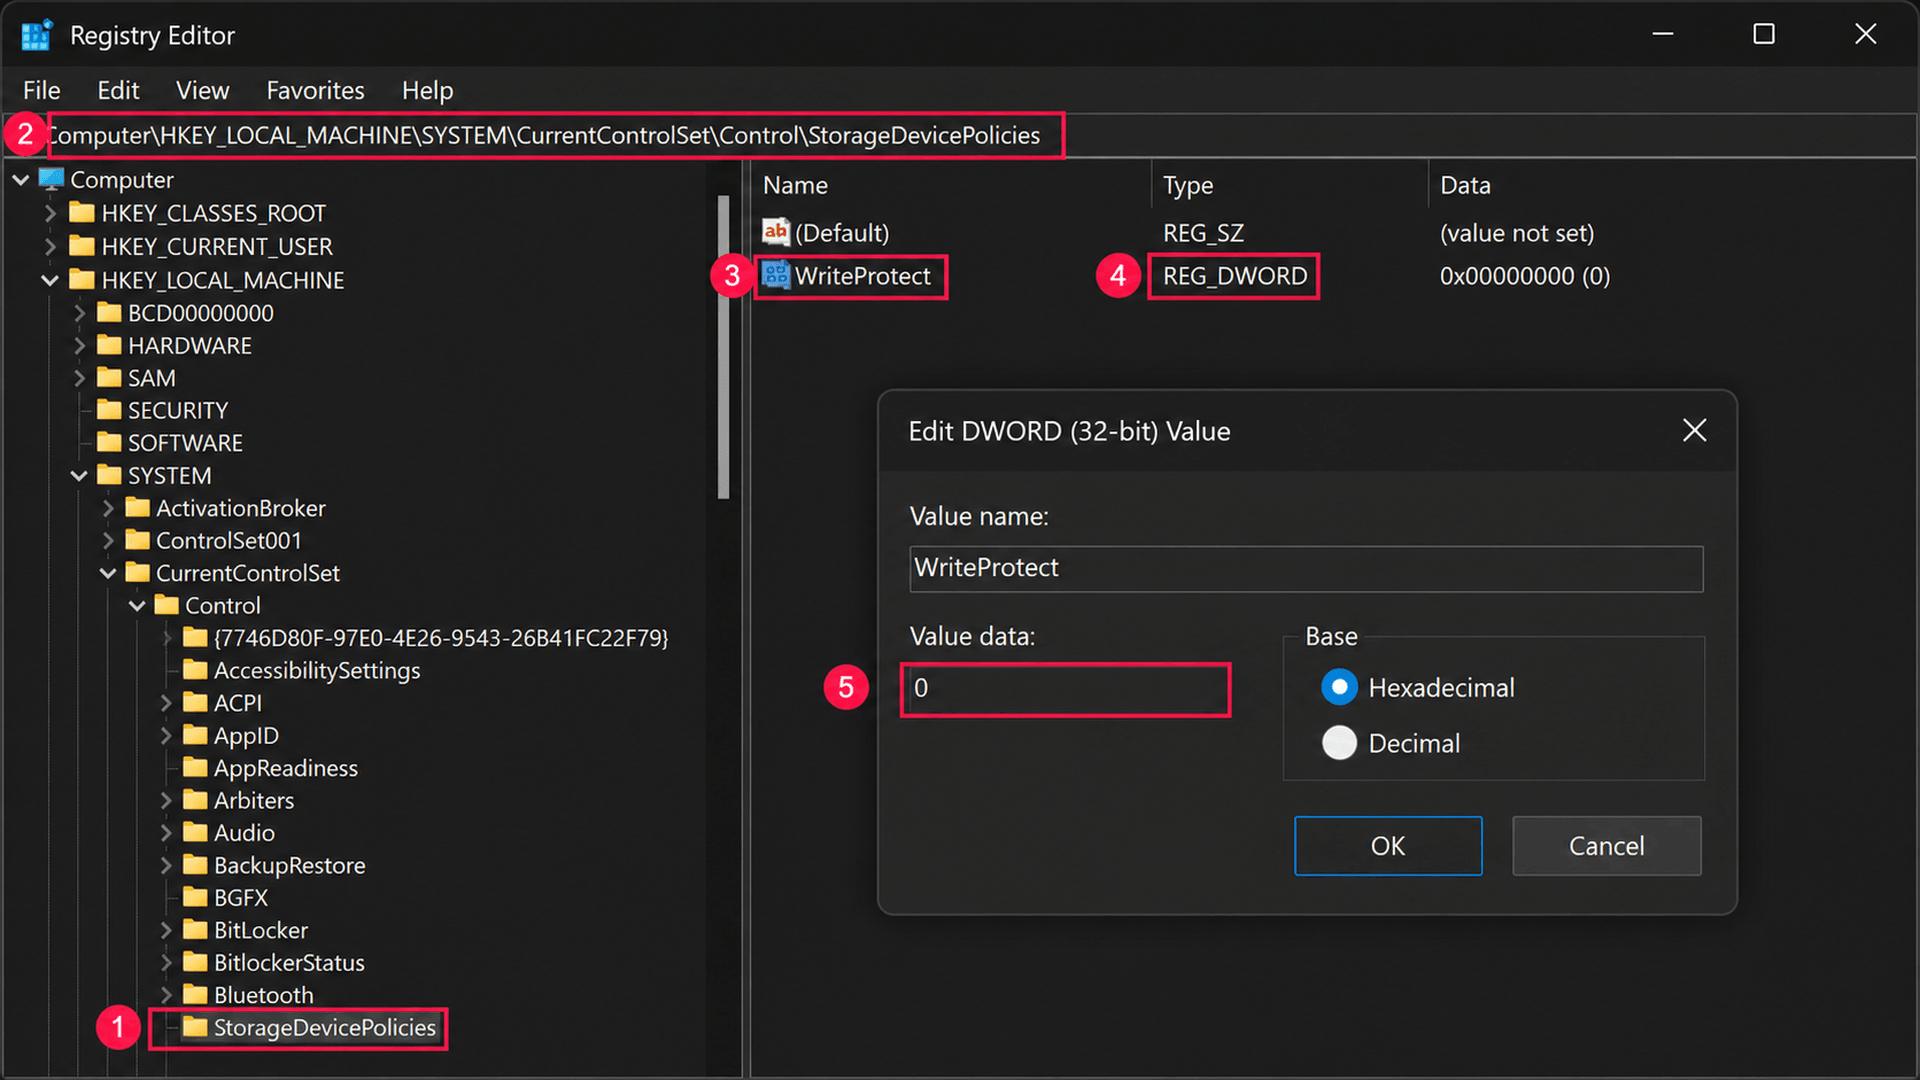Collapse the CurrentControlSet chevron
The width and height of the screenshot is (1920, 1080).
pyautogui.click(x=108, y=573)
